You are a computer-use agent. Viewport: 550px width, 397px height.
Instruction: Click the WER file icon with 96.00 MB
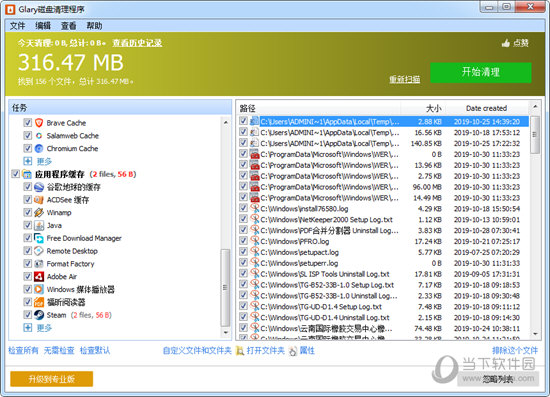click(254, 187)
